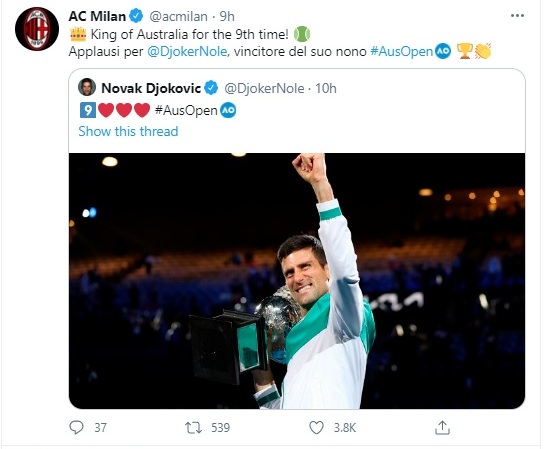Screen dimensions: 545x449
Task: Click the retweet arrows icon
Action: click(x=193, y=427)
